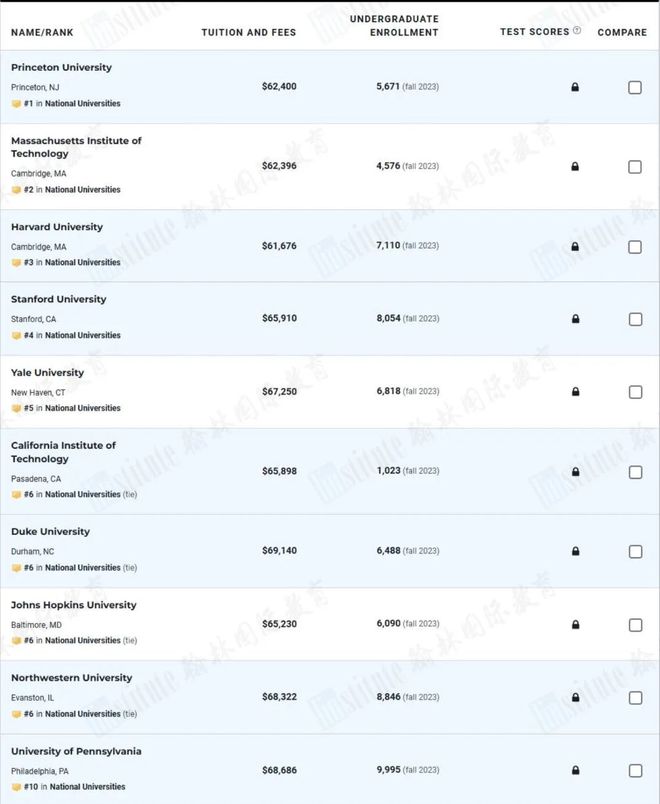Image resolution: width=660 pixels, height=804 pixels.
Task: Select California Institute of Technology compare checkbox
Action: 635,472
